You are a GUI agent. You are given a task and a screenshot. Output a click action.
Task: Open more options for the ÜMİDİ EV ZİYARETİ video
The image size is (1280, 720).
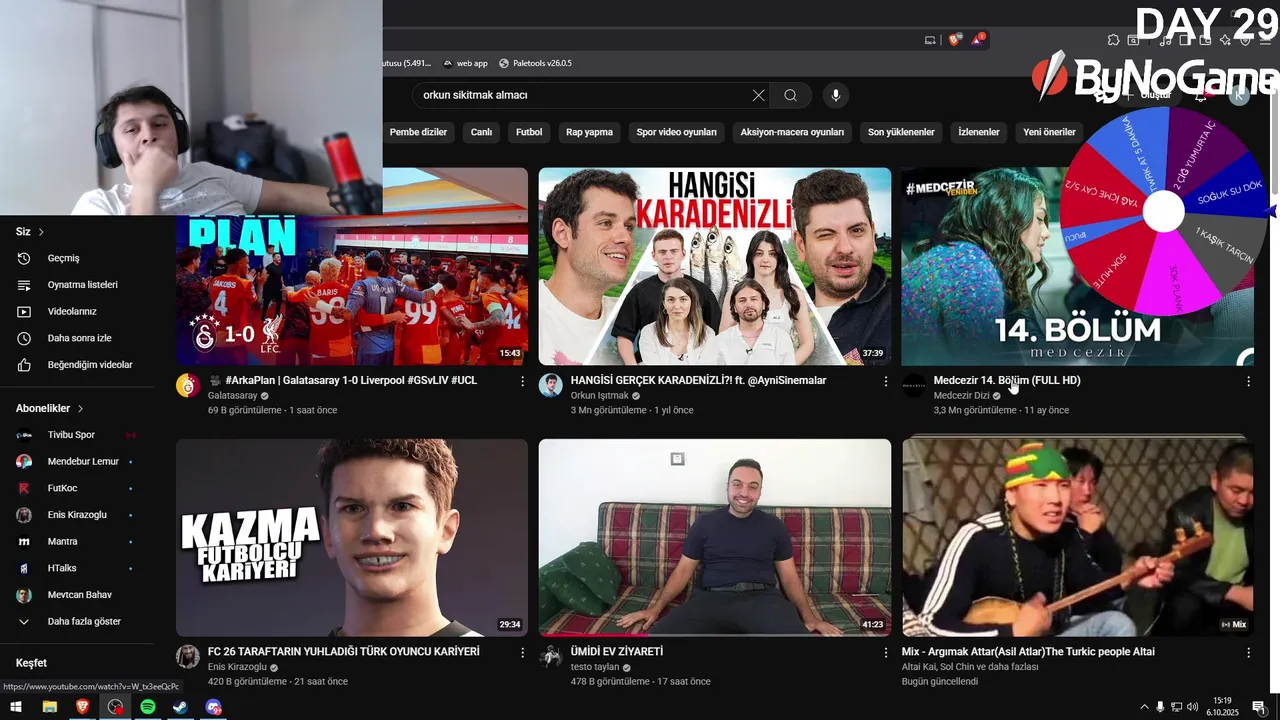[885, 652]
